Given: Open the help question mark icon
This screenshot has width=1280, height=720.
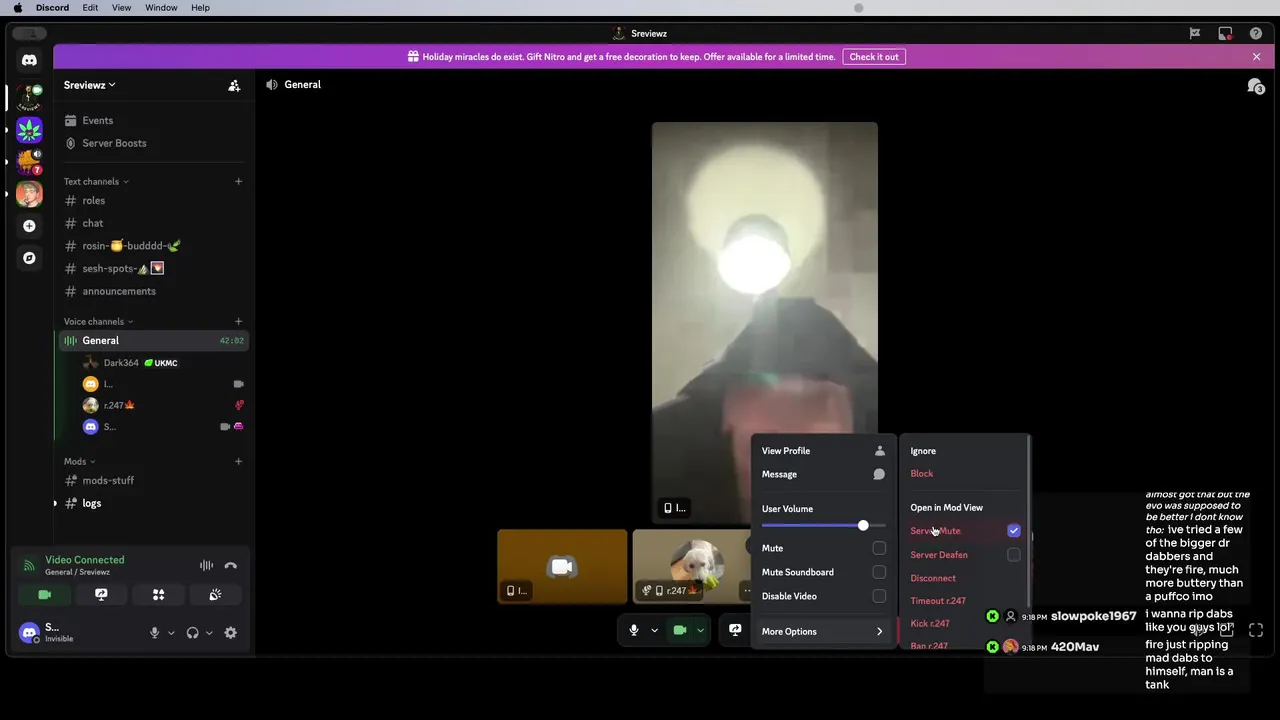Looking at the screenshot, I should 1256,33.
